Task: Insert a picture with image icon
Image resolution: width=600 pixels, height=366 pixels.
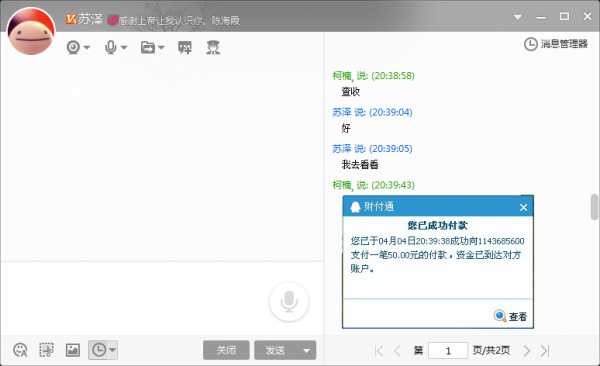Action: click(72, 350)
